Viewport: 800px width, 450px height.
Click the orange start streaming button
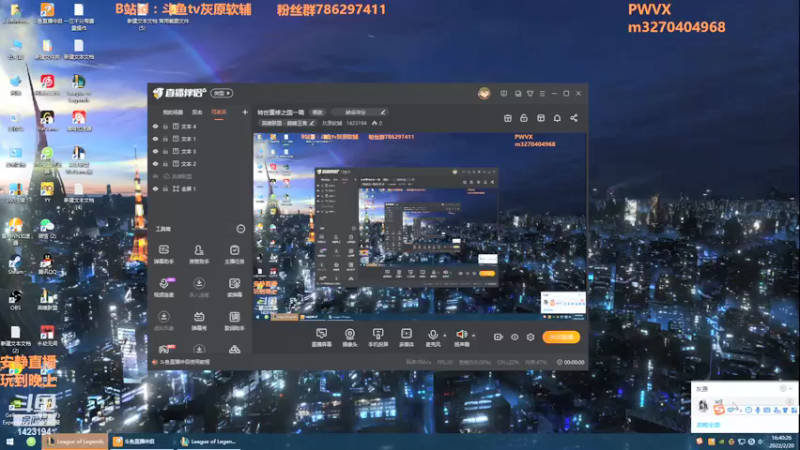point(561,337)
